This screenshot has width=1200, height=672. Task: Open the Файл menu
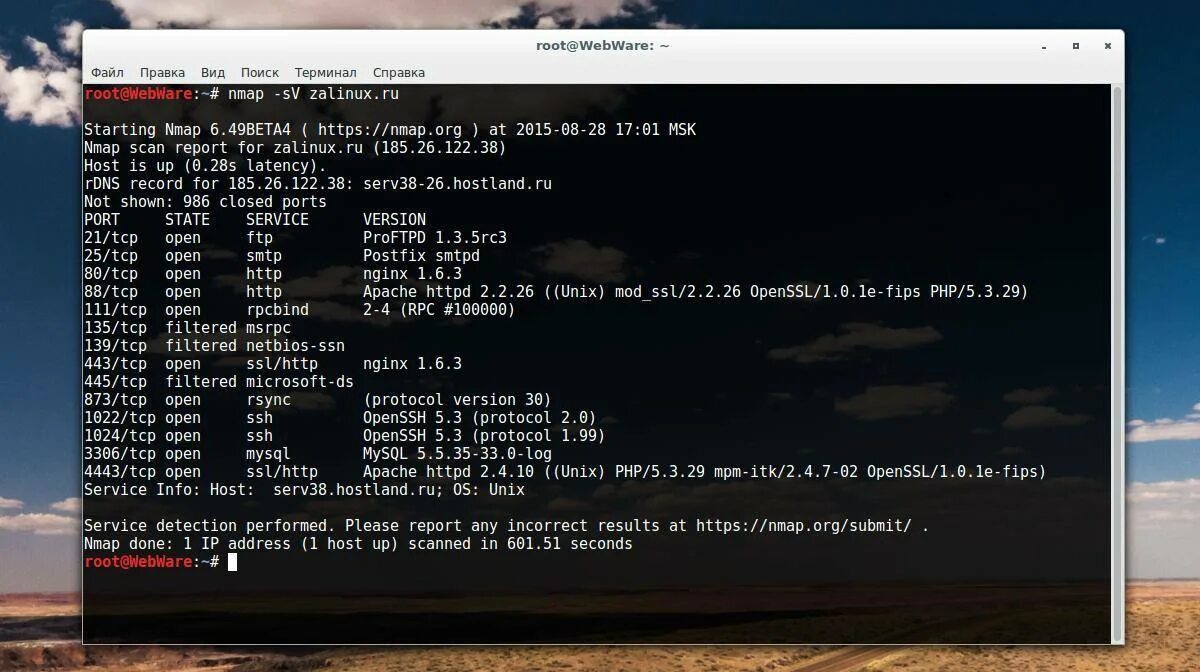click(x=107, y=72)
